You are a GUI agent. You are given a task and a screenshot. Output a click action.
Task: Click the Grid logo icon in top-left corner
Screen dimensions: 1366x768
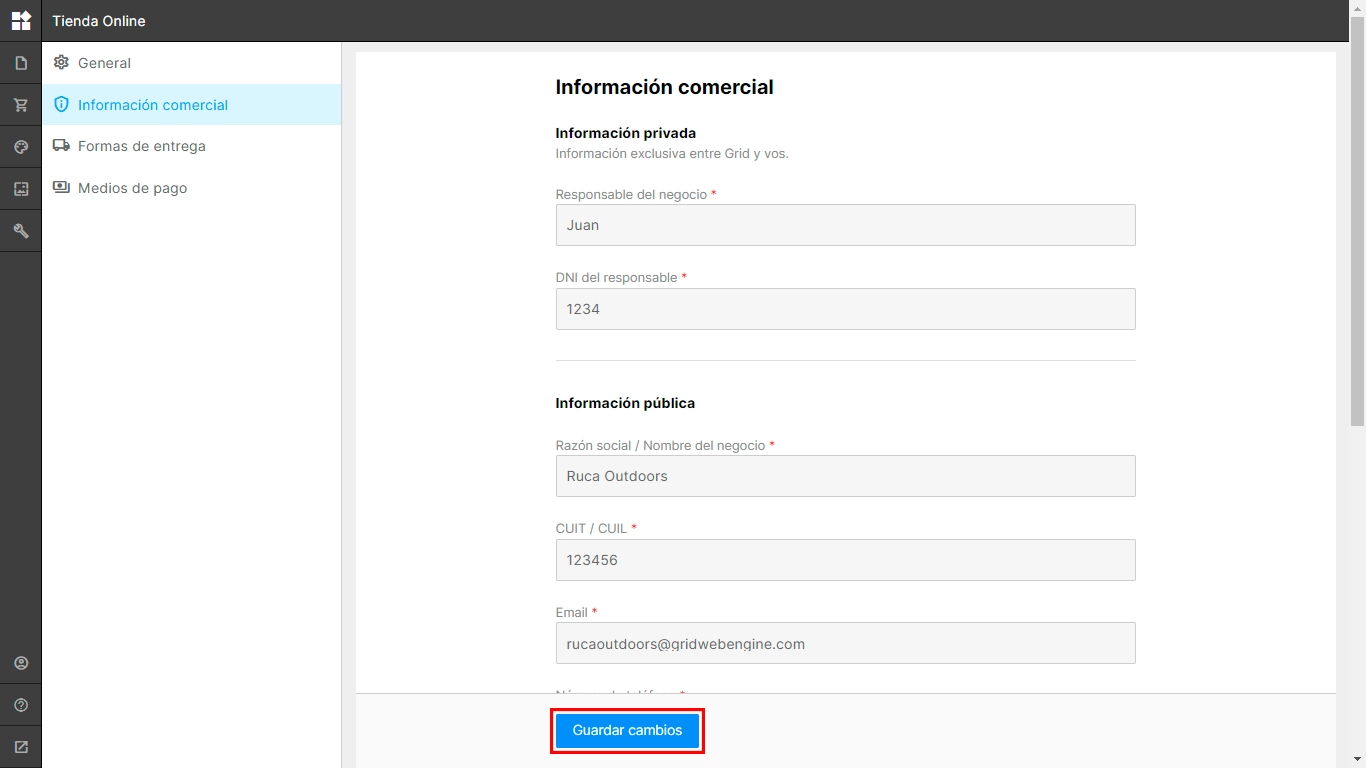tap(21, 20)
